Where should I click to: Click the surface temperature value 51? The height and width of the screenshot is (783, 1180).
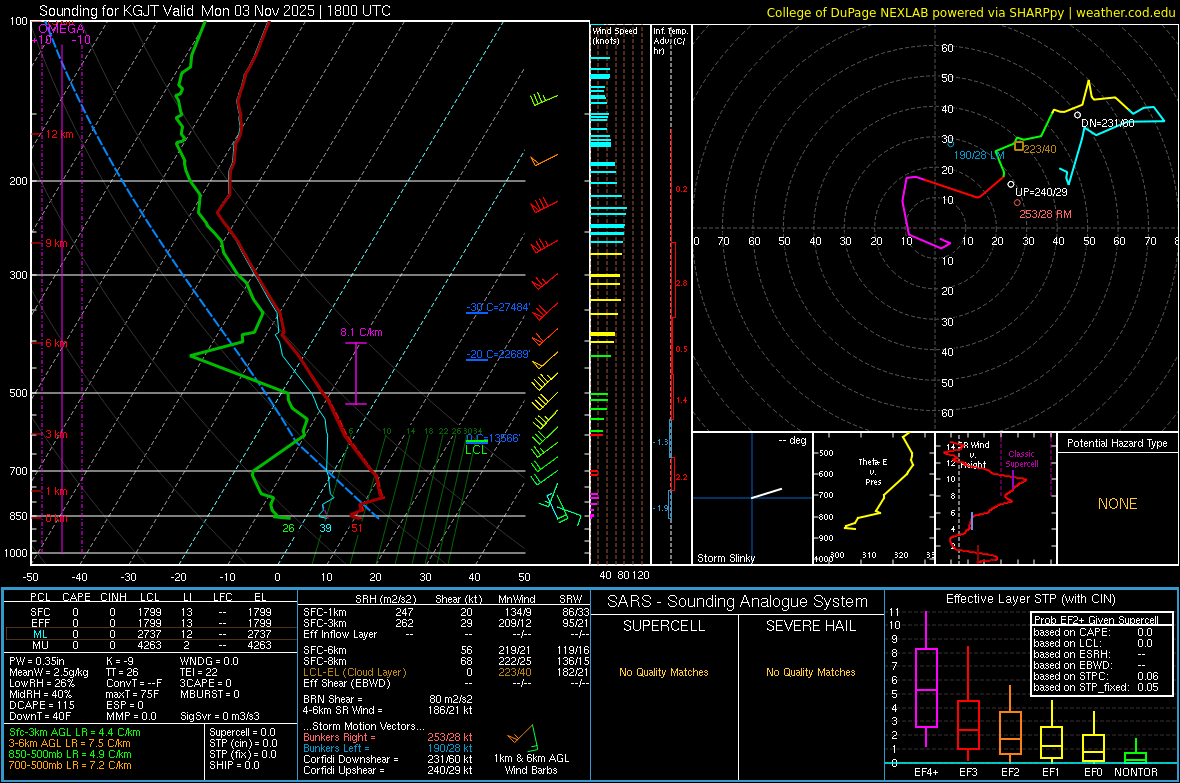point(357,528)
